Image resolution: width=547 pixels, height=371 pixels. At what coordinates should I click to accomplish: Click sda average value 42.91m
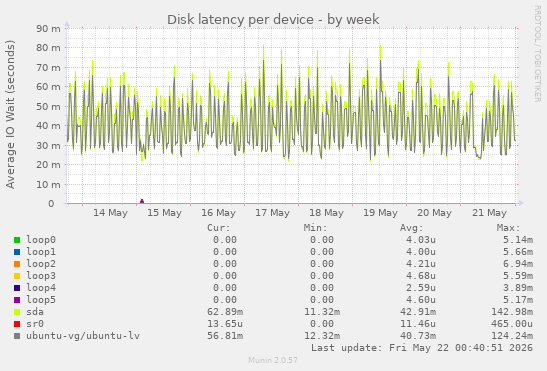(418, 312)
